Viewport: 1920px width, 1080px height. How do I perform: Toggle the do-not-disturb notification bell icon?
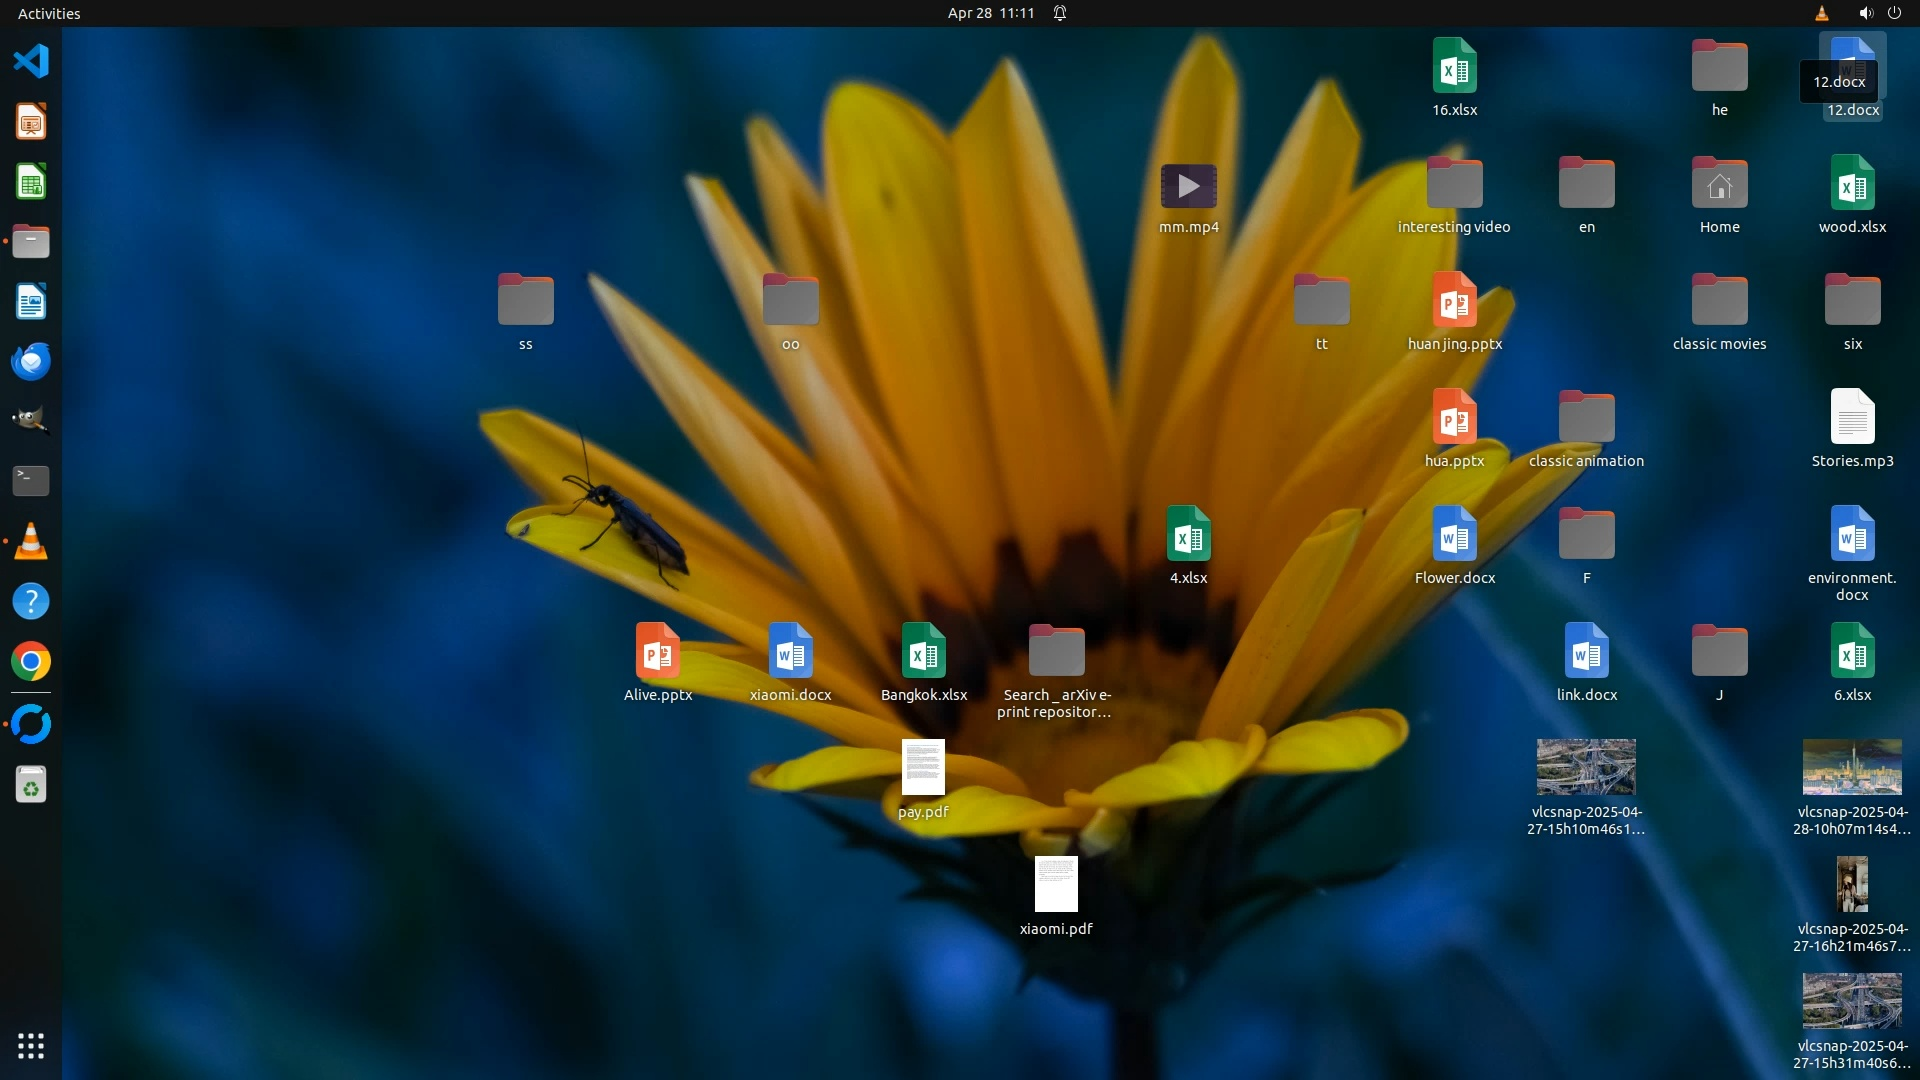click(x=1060, y=13)
